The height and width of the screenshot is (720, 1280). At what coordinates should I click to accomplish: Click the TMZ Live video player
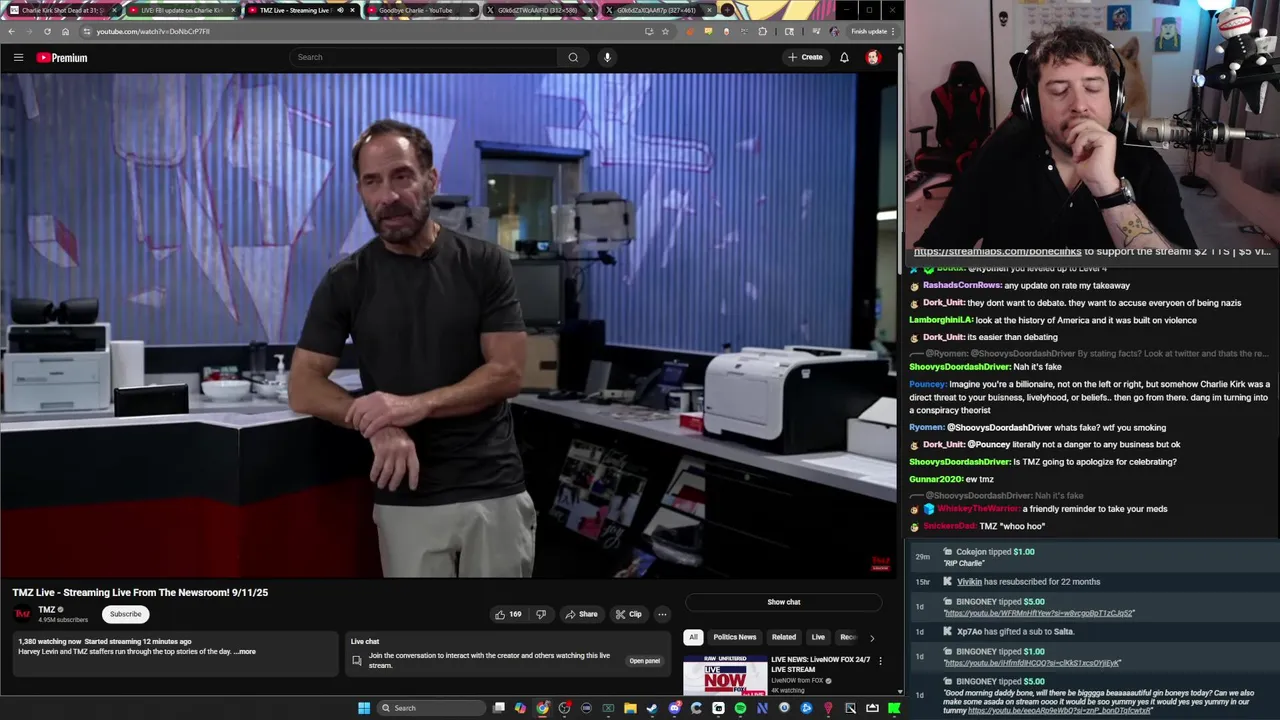click(x=448, y=325)
